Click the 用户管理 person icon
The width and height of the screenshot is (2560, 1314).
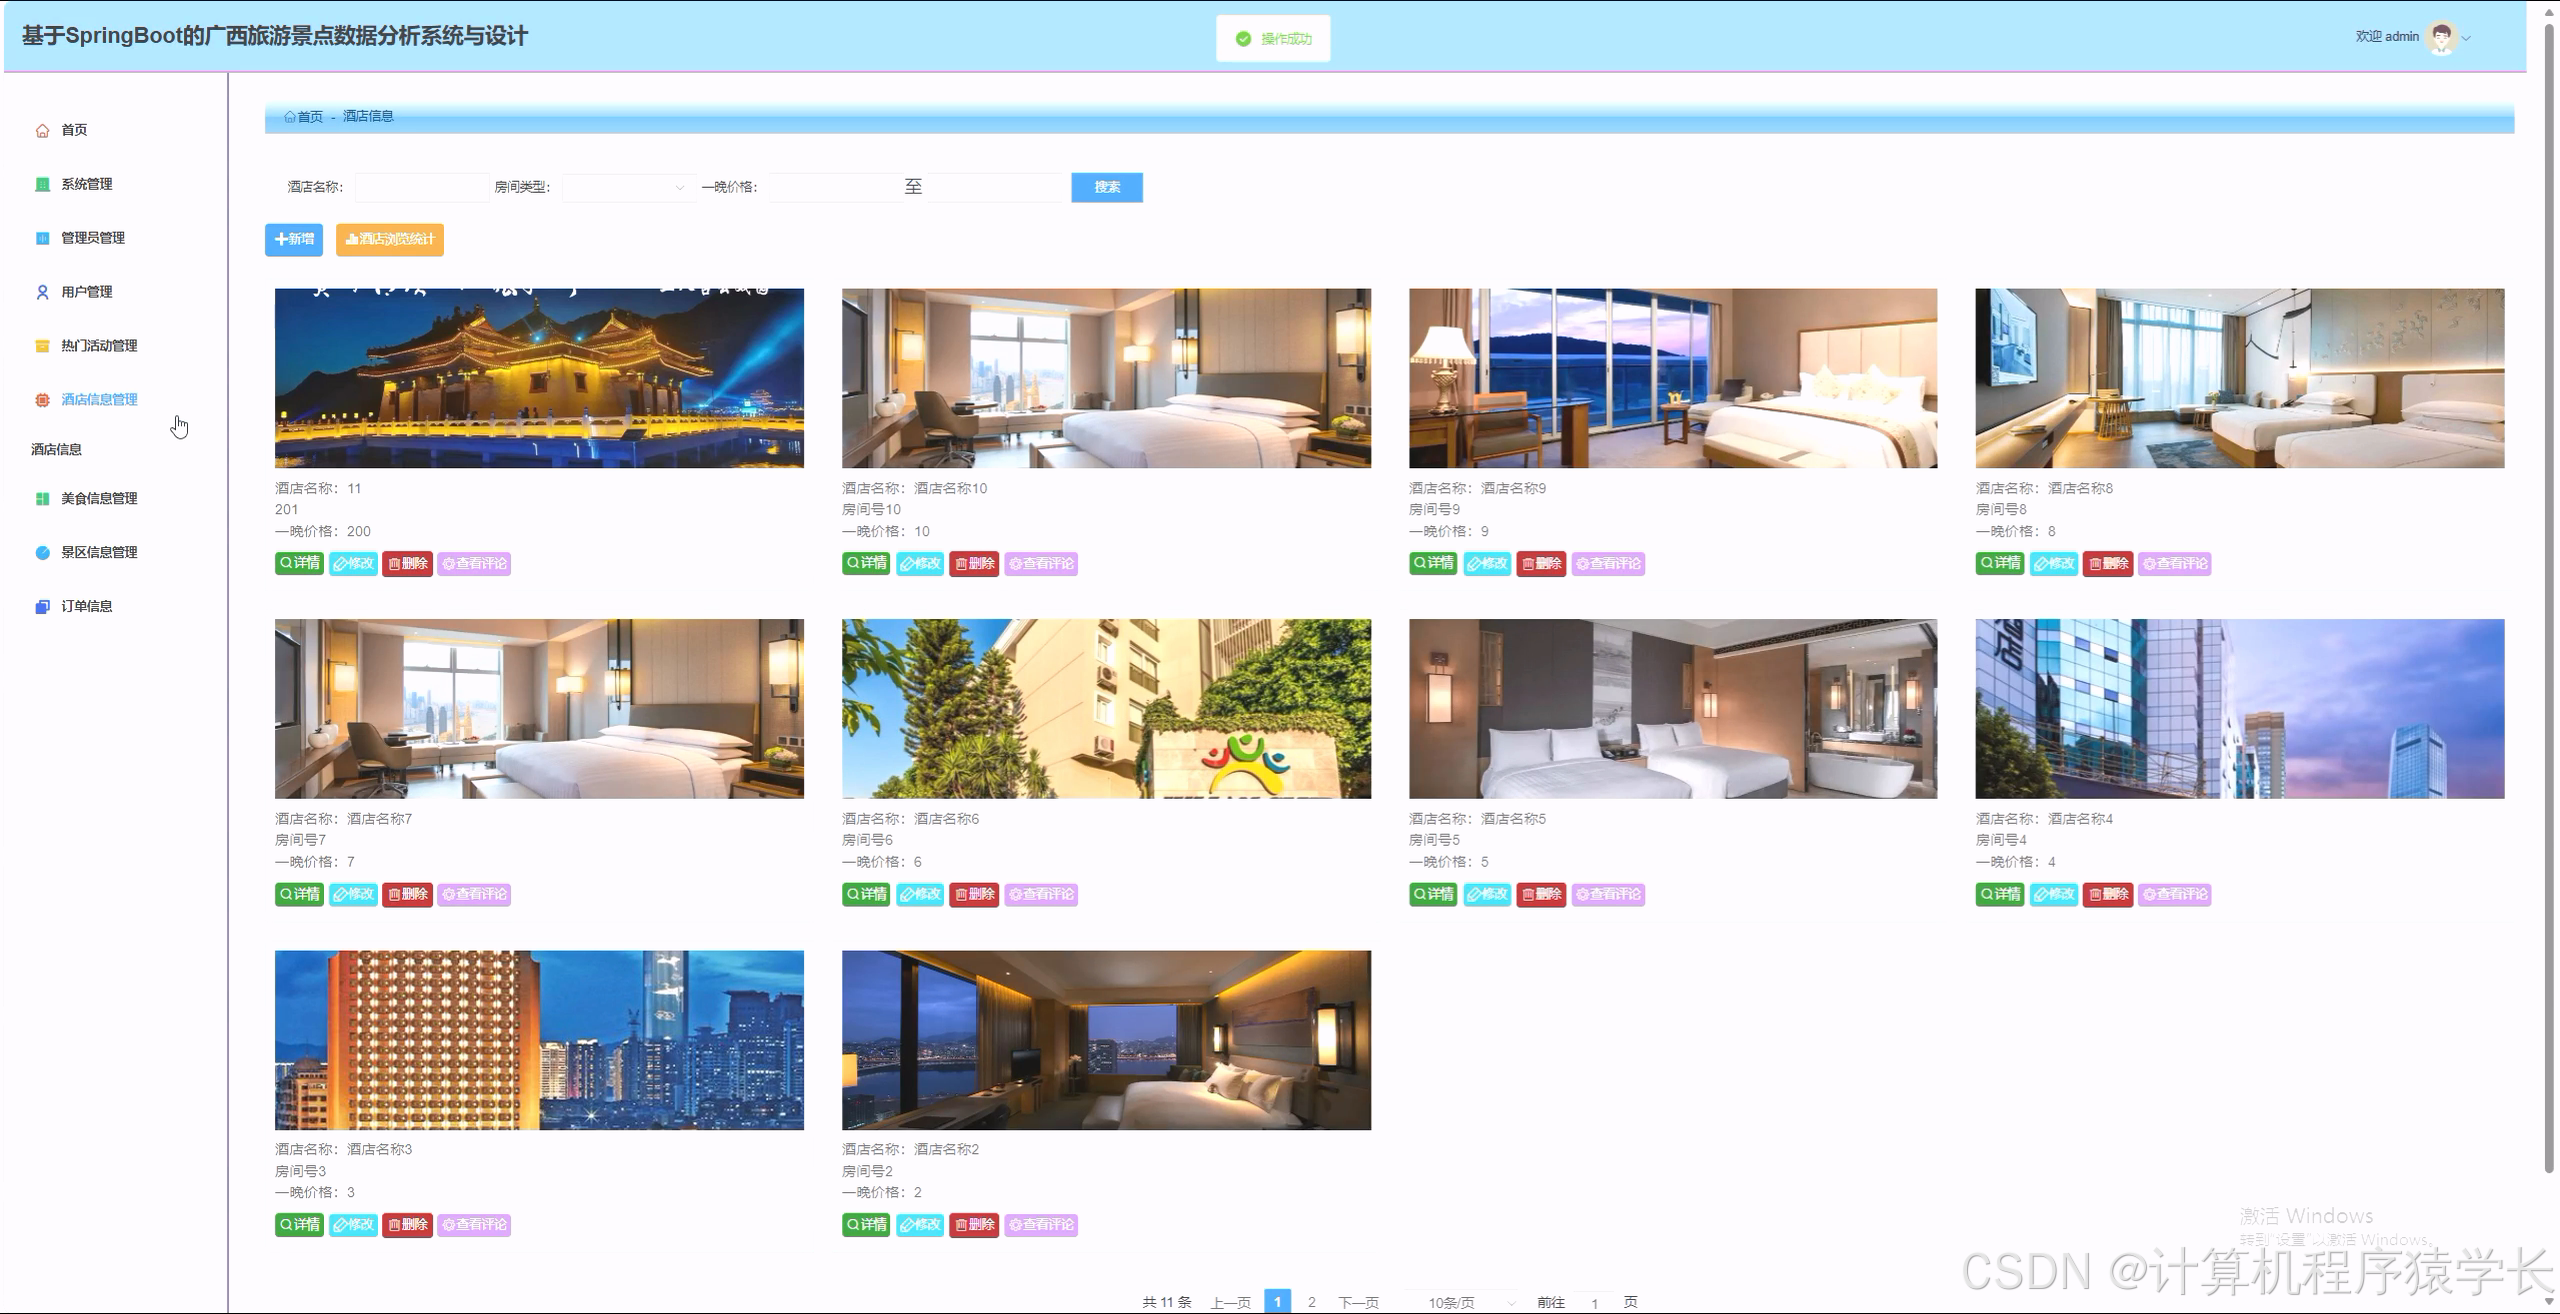(x=42, y=292)
